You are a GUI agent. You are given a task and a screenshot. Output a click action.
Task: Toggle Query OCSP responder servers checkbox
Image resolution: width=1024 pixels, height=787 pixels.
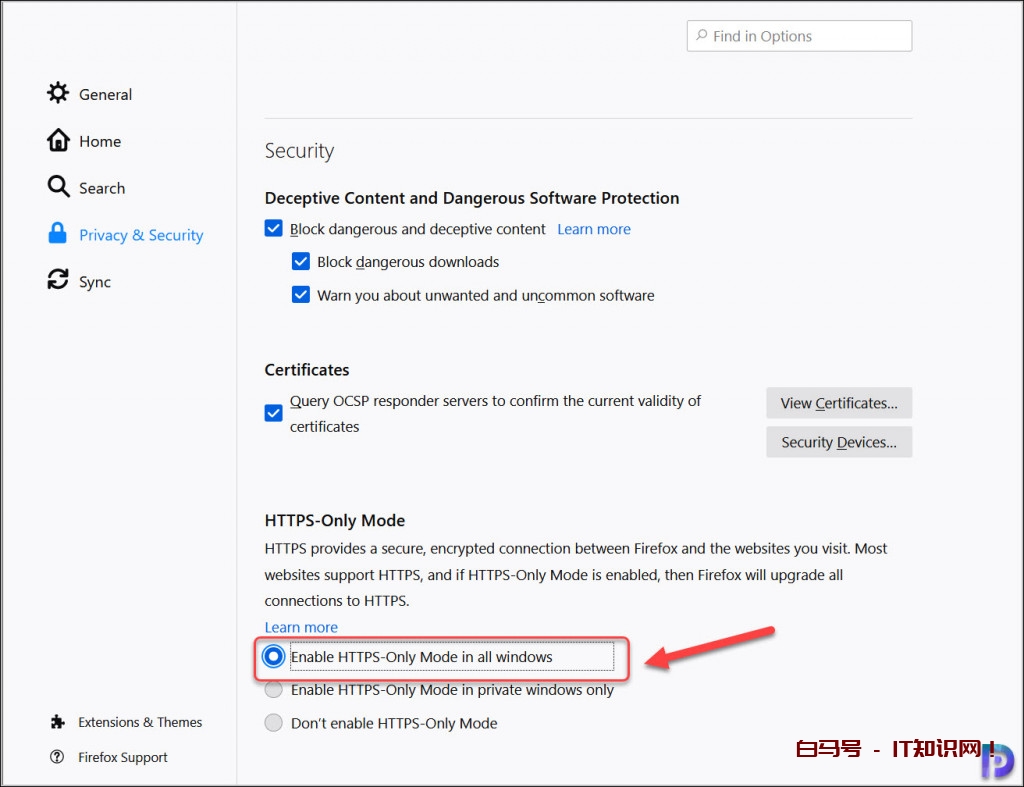[x=274, y=413]
